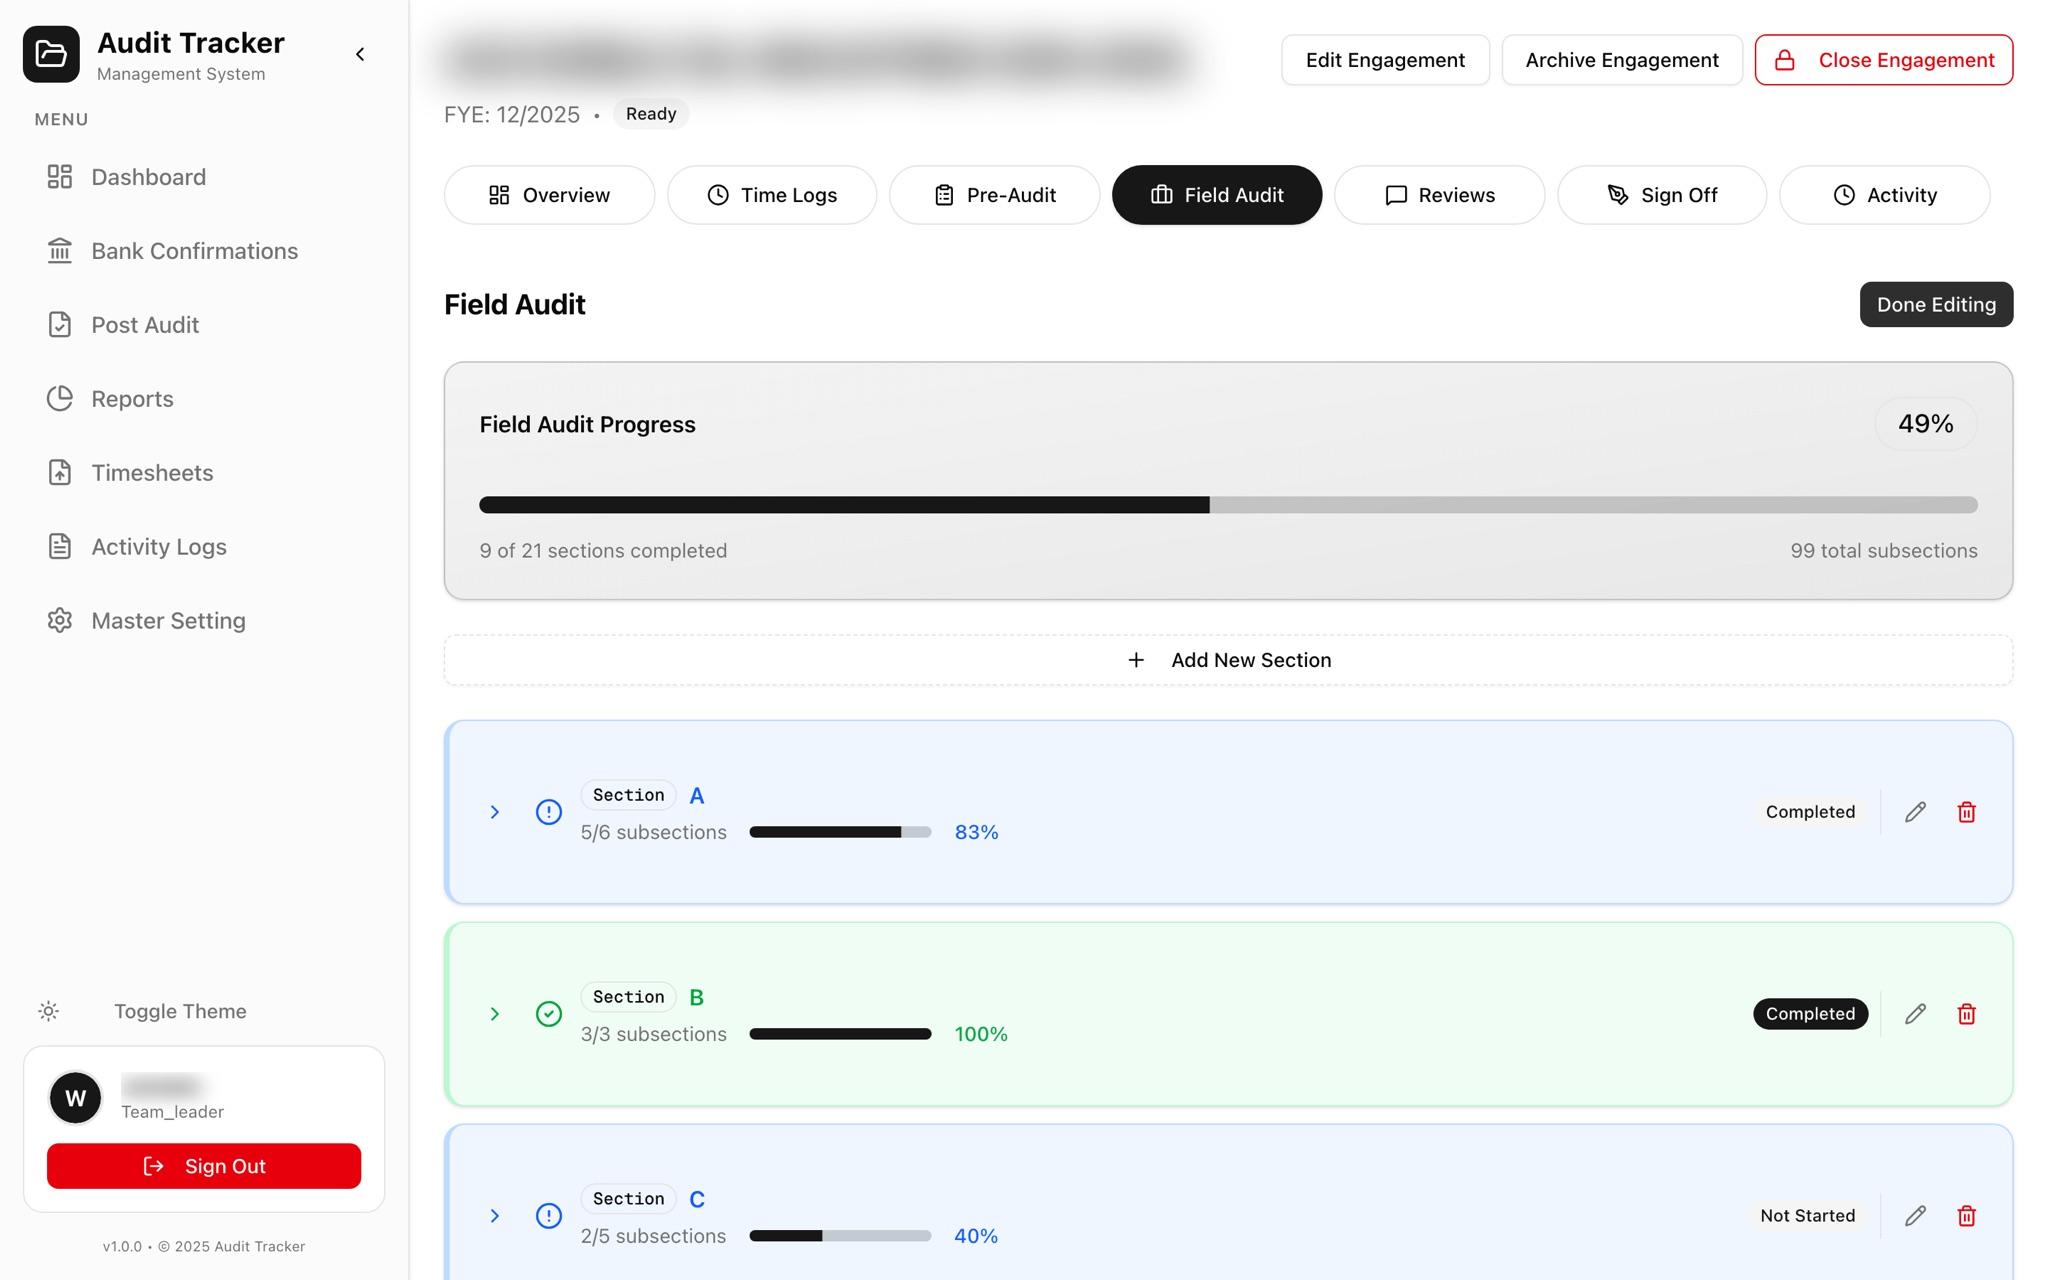The height and width of the screenshot is (1280, 2048).
Task: Click the Section C warning status icon
Action: pyautogui.click(x=549, y=1216)
